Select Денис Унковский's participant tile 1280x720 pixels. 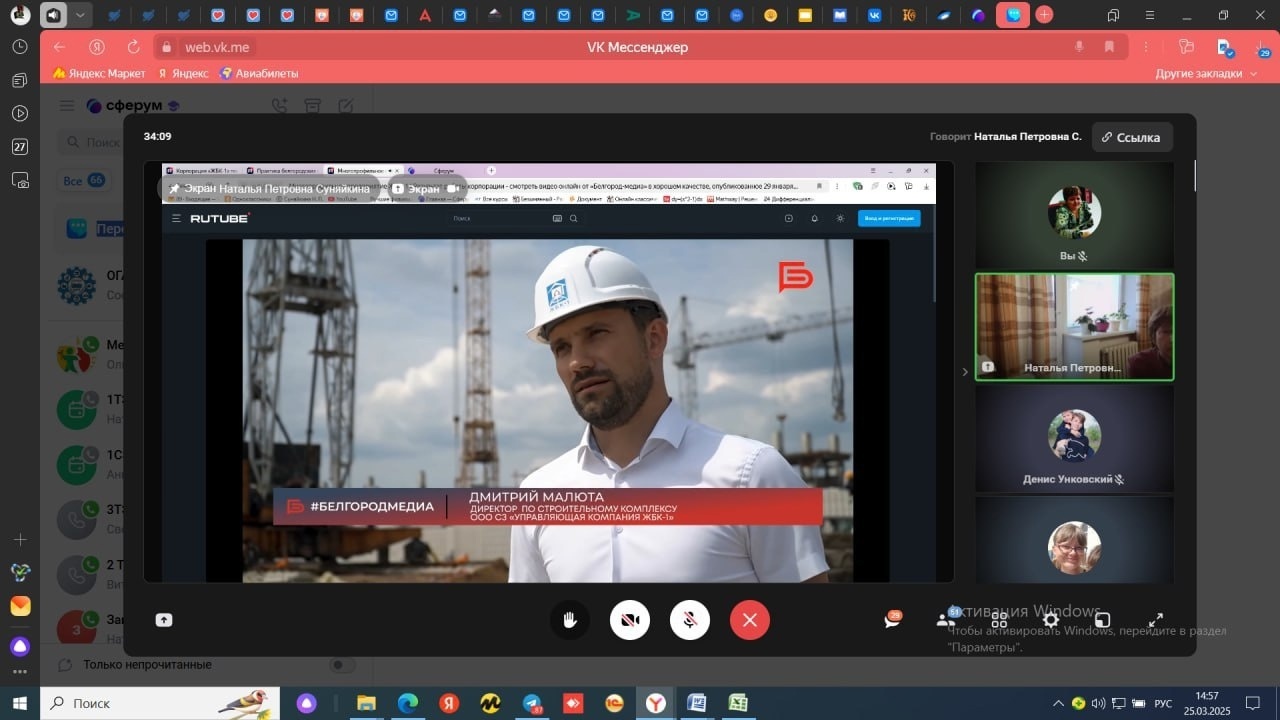coord(1074,438)
